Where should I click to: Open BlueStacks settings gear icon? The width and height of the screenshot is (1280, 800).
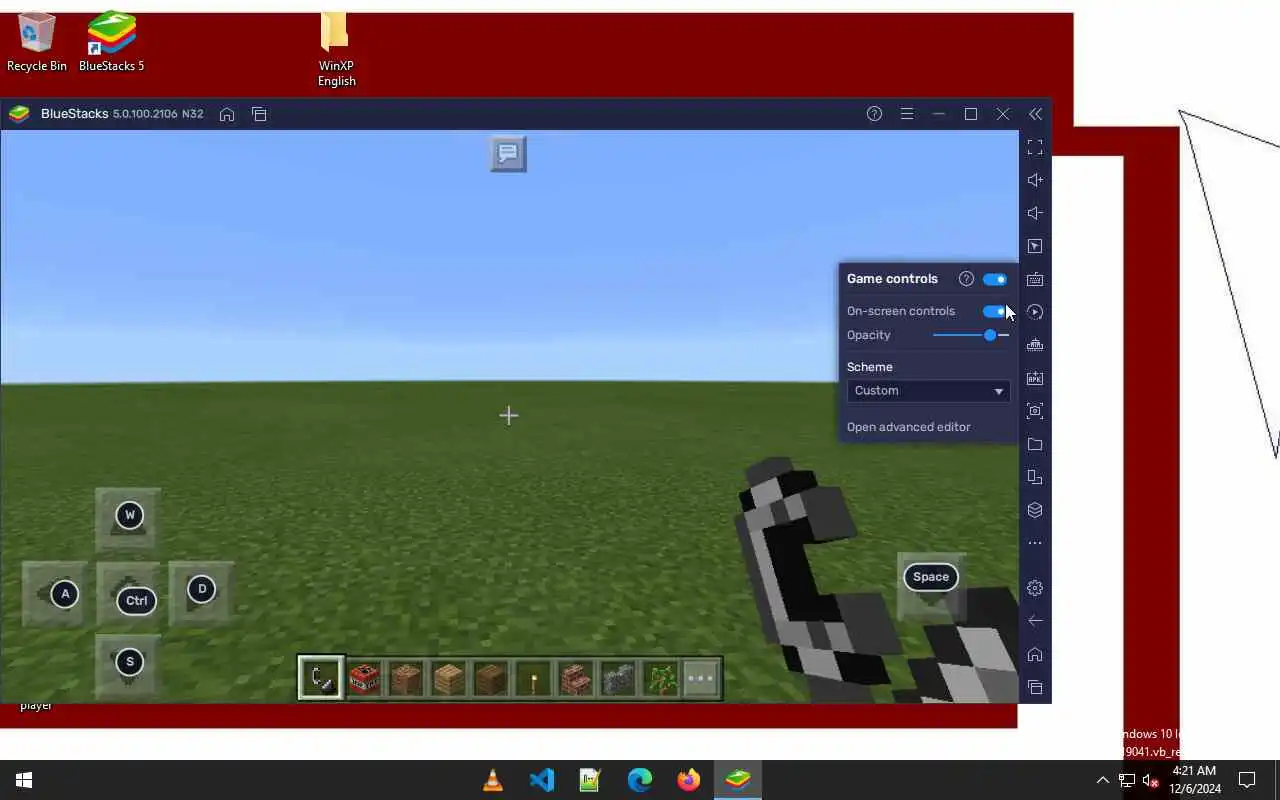[x=1035, y=588]
